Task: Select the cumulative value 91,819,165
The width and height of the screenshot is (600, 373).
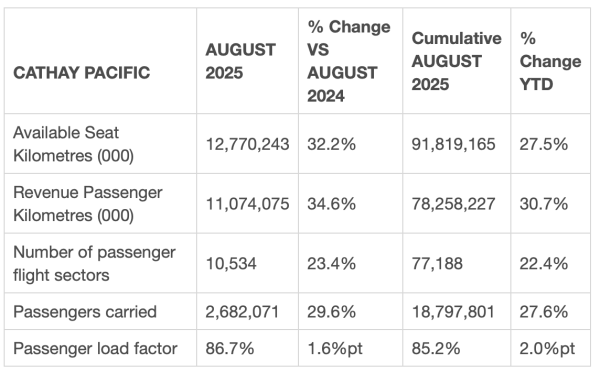Action: [x=453, y=144]
